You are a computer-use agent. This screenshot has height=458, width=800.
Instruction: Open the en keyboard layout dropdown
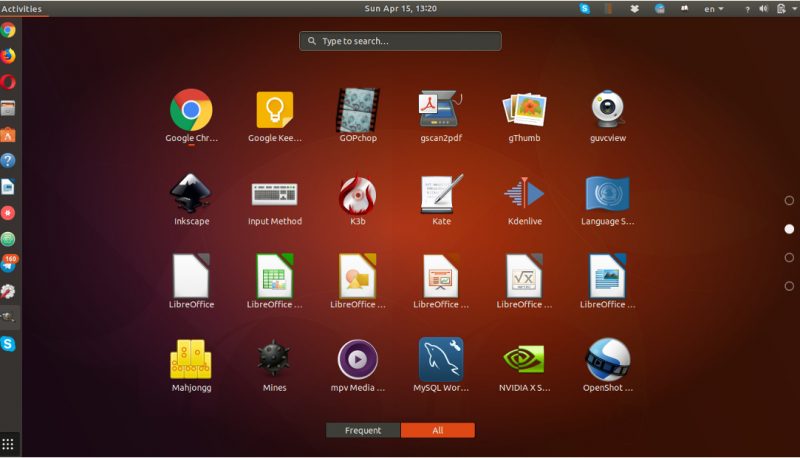[x=714, y=9]
